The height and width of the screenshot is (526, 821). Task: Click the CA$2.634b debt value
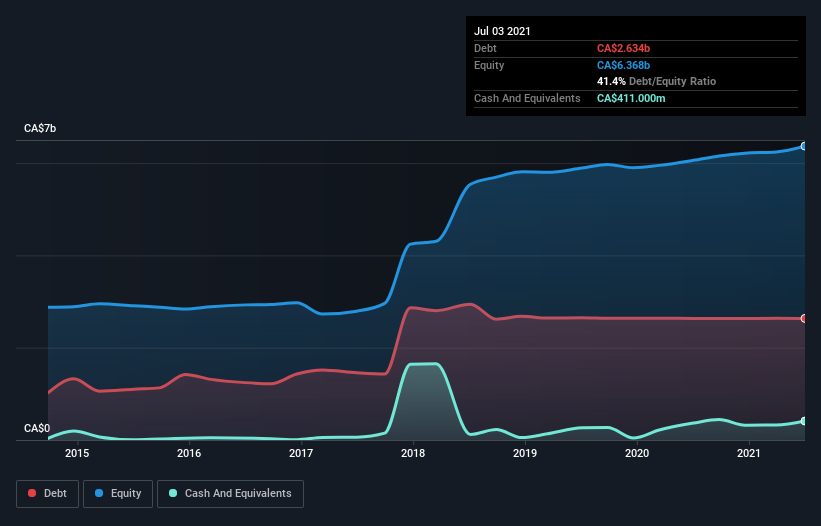point(623,48)
